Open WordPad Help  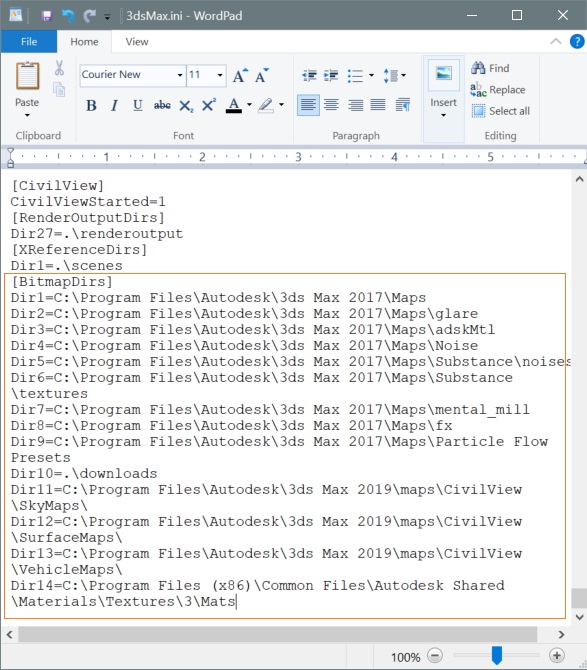(x=577, y=41)
